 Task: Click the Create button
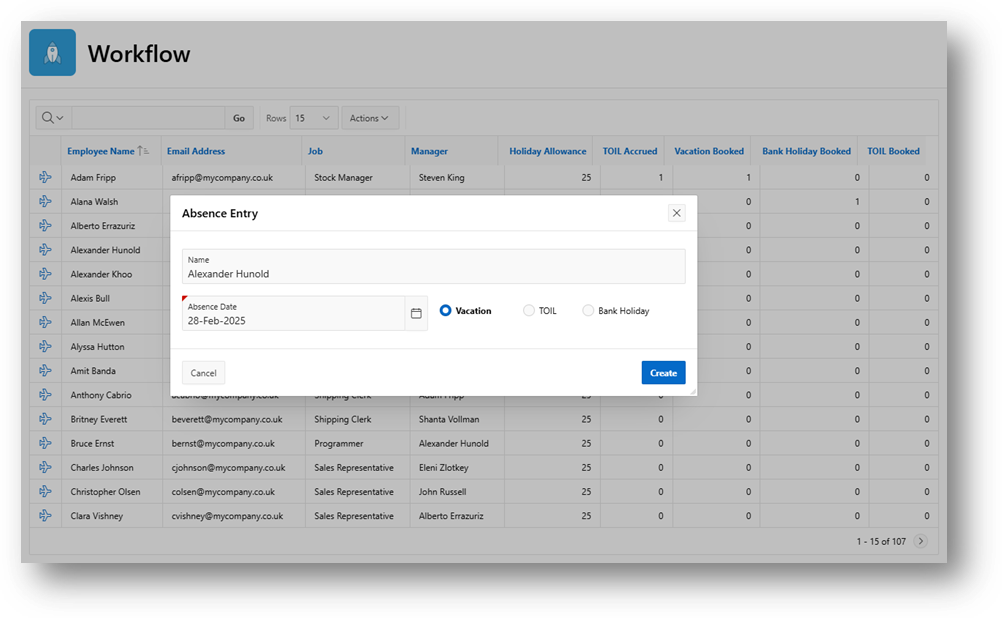click(x=663, y=373)
